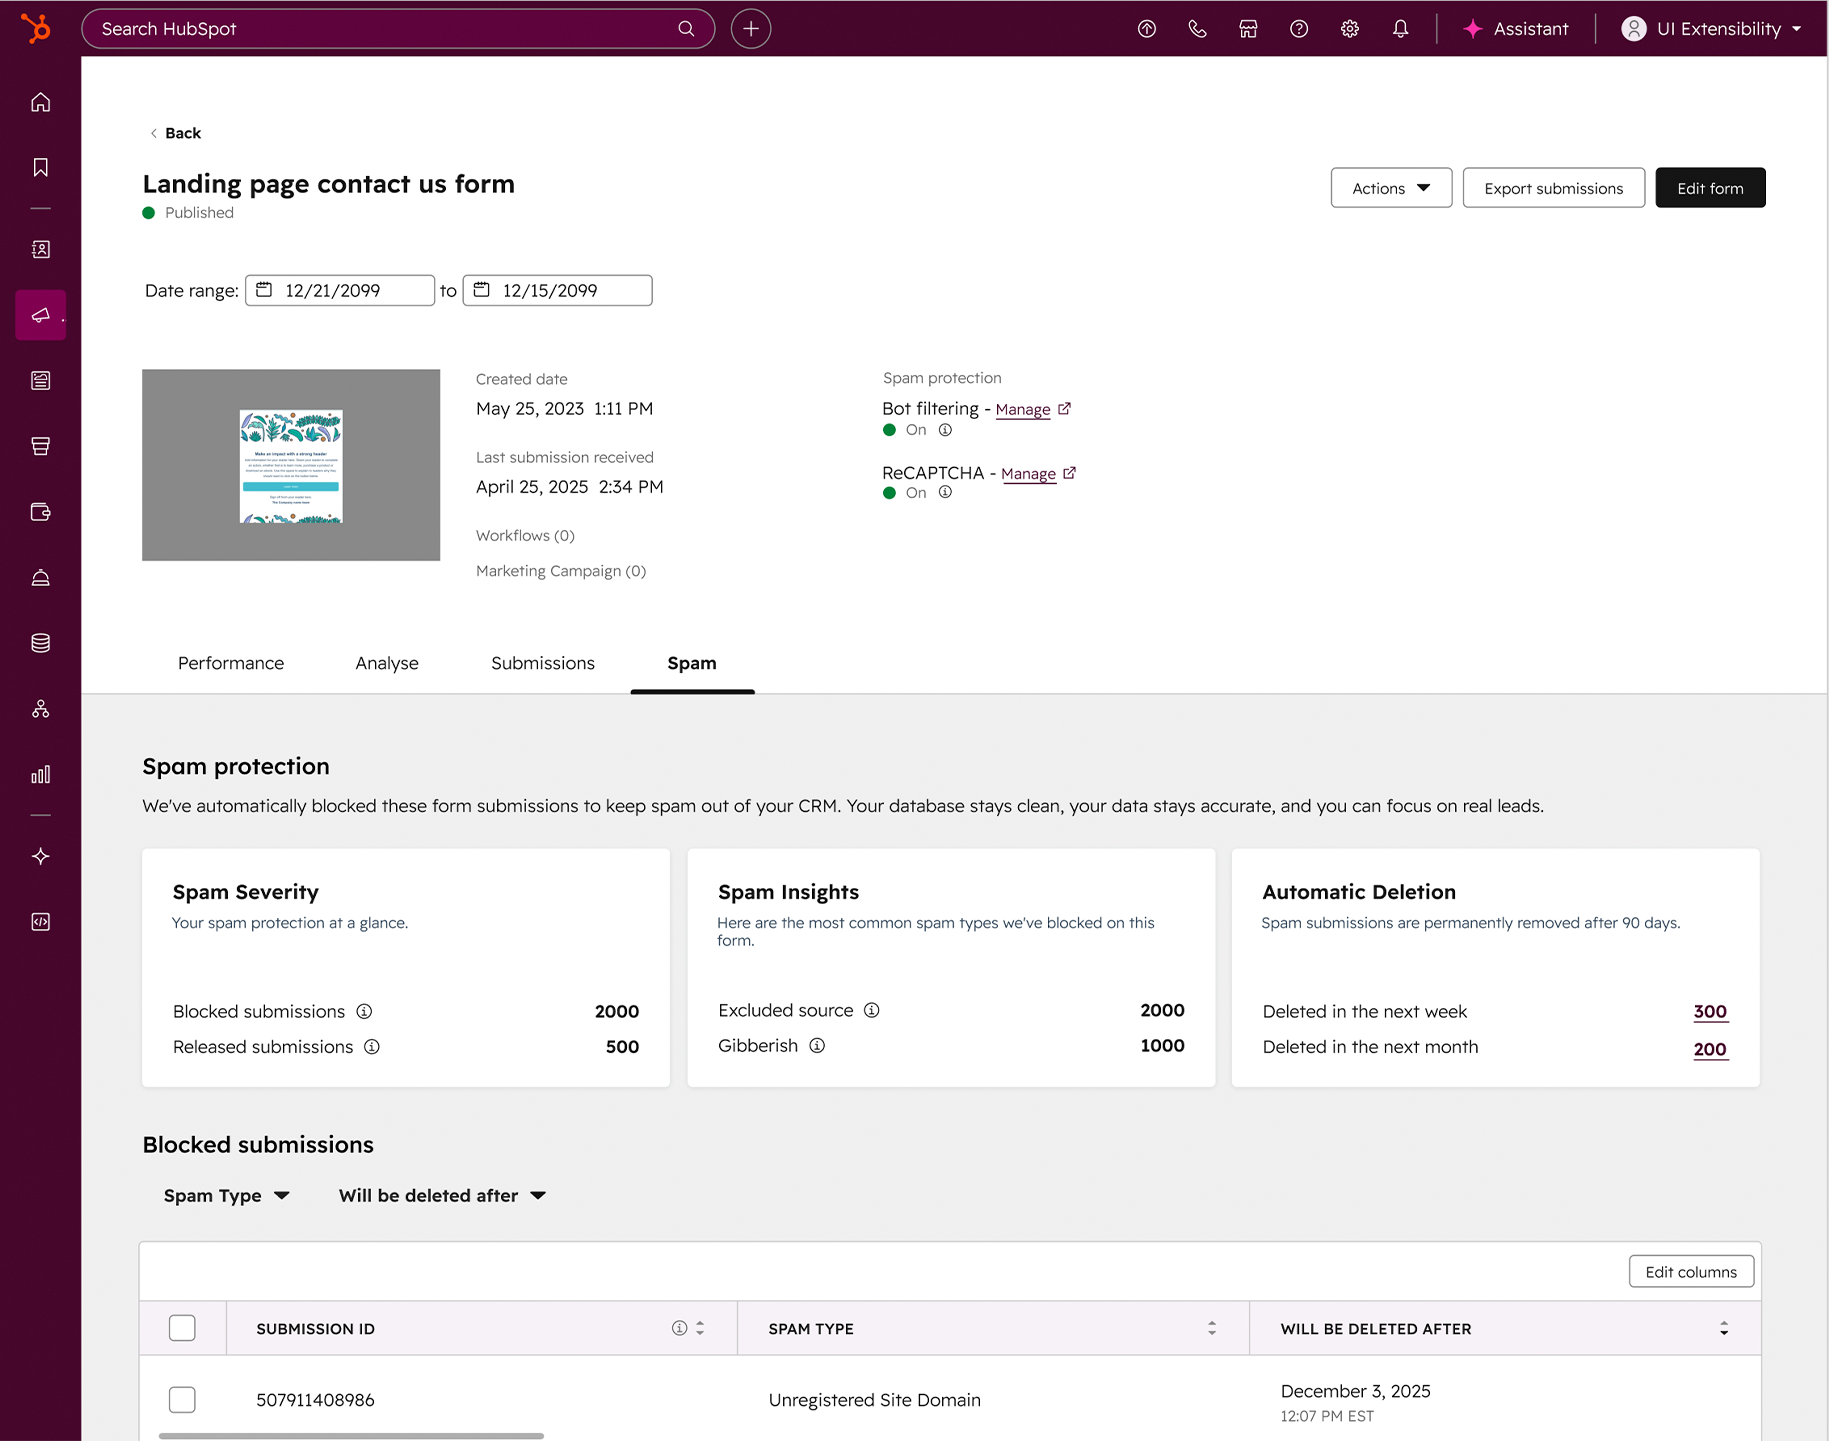The width and height of the screenshot is (1829, 1441).
Task: Sort by Spam Type column arrows
Action: coord(1212,1328)
